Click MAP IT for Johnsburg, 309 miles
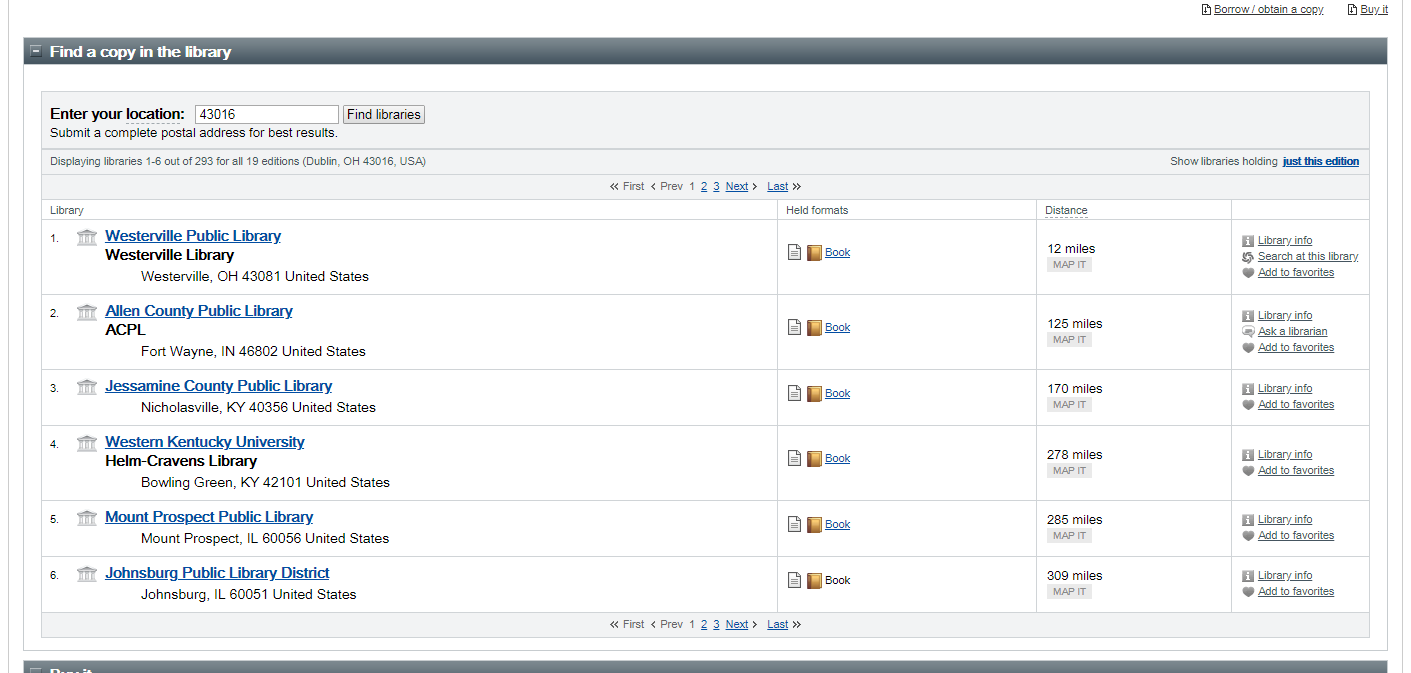The height and width of the screenshot is (673, 1411). point(1069,592)
